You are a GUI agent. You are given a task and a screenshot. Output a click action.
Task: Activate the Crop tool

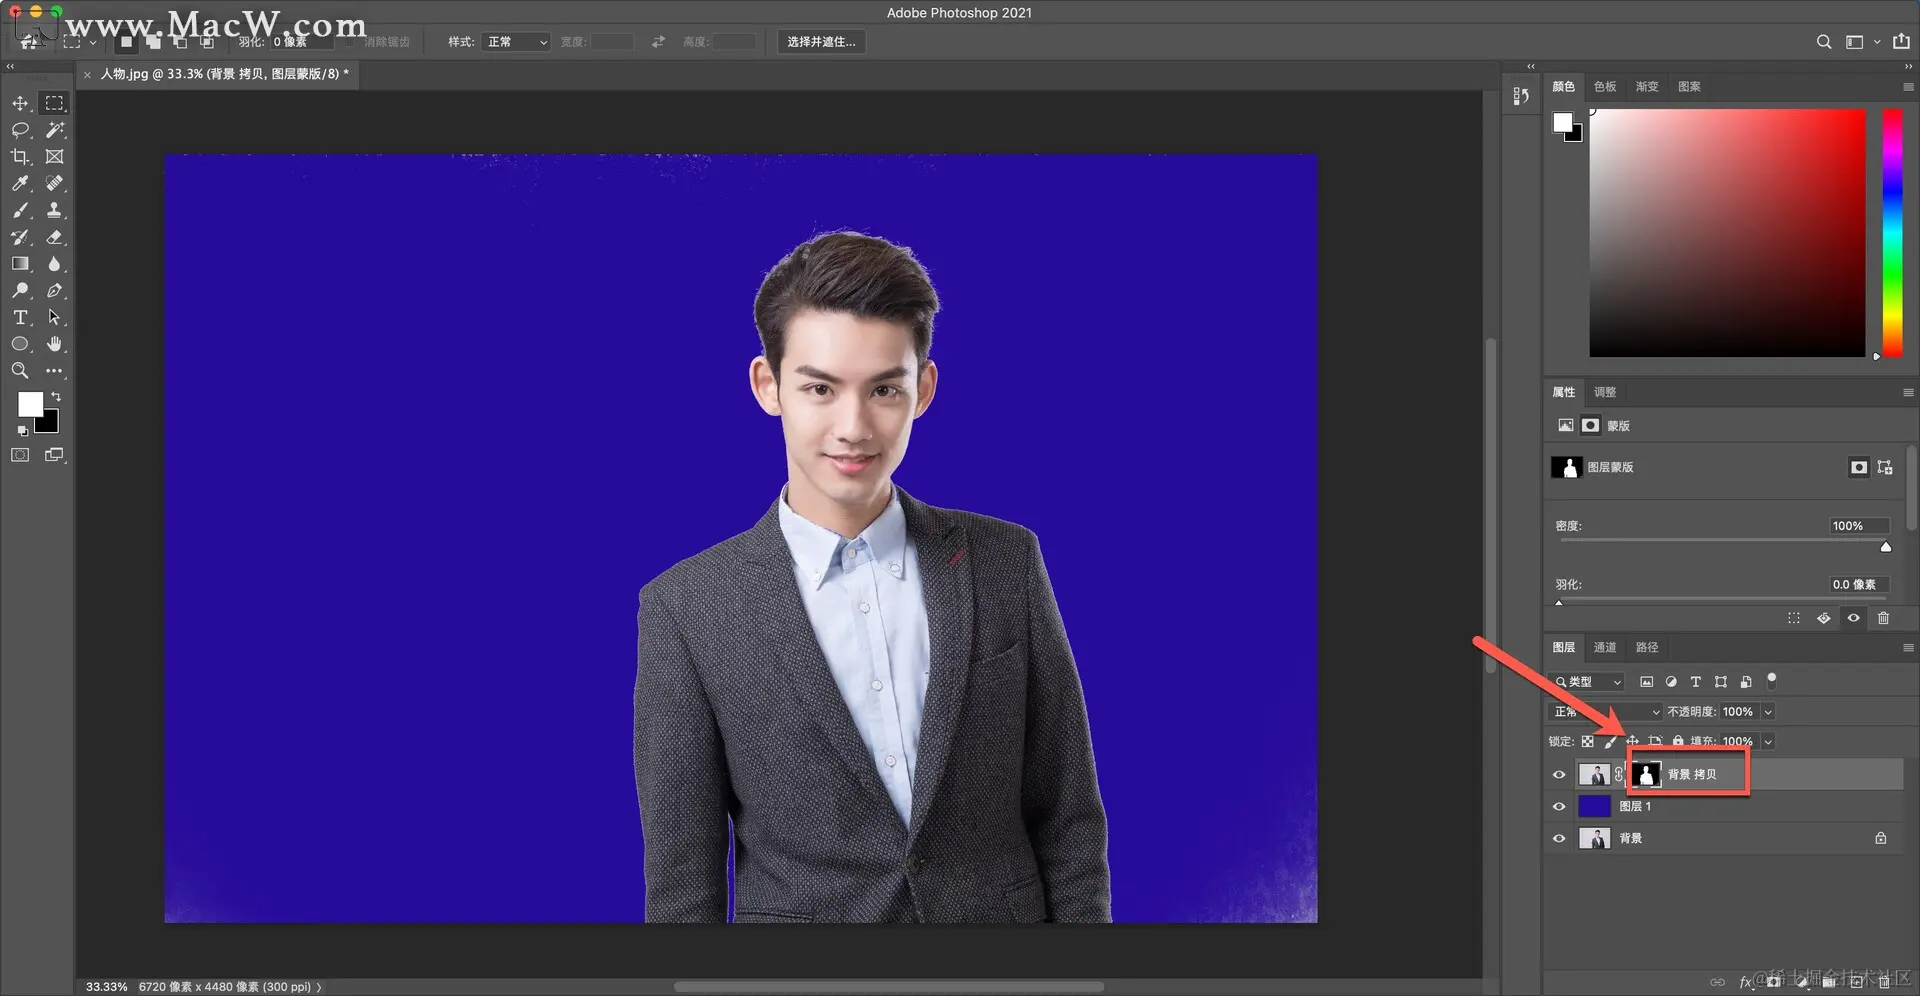pos(20,157)
